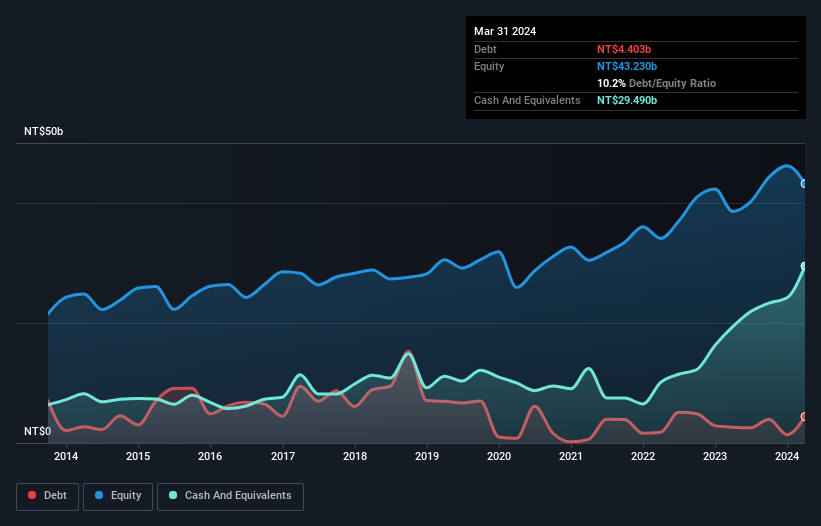Click the Mar 31 2024 tooltip date
The width and height of the screenshot is (821, 526).
505,31
